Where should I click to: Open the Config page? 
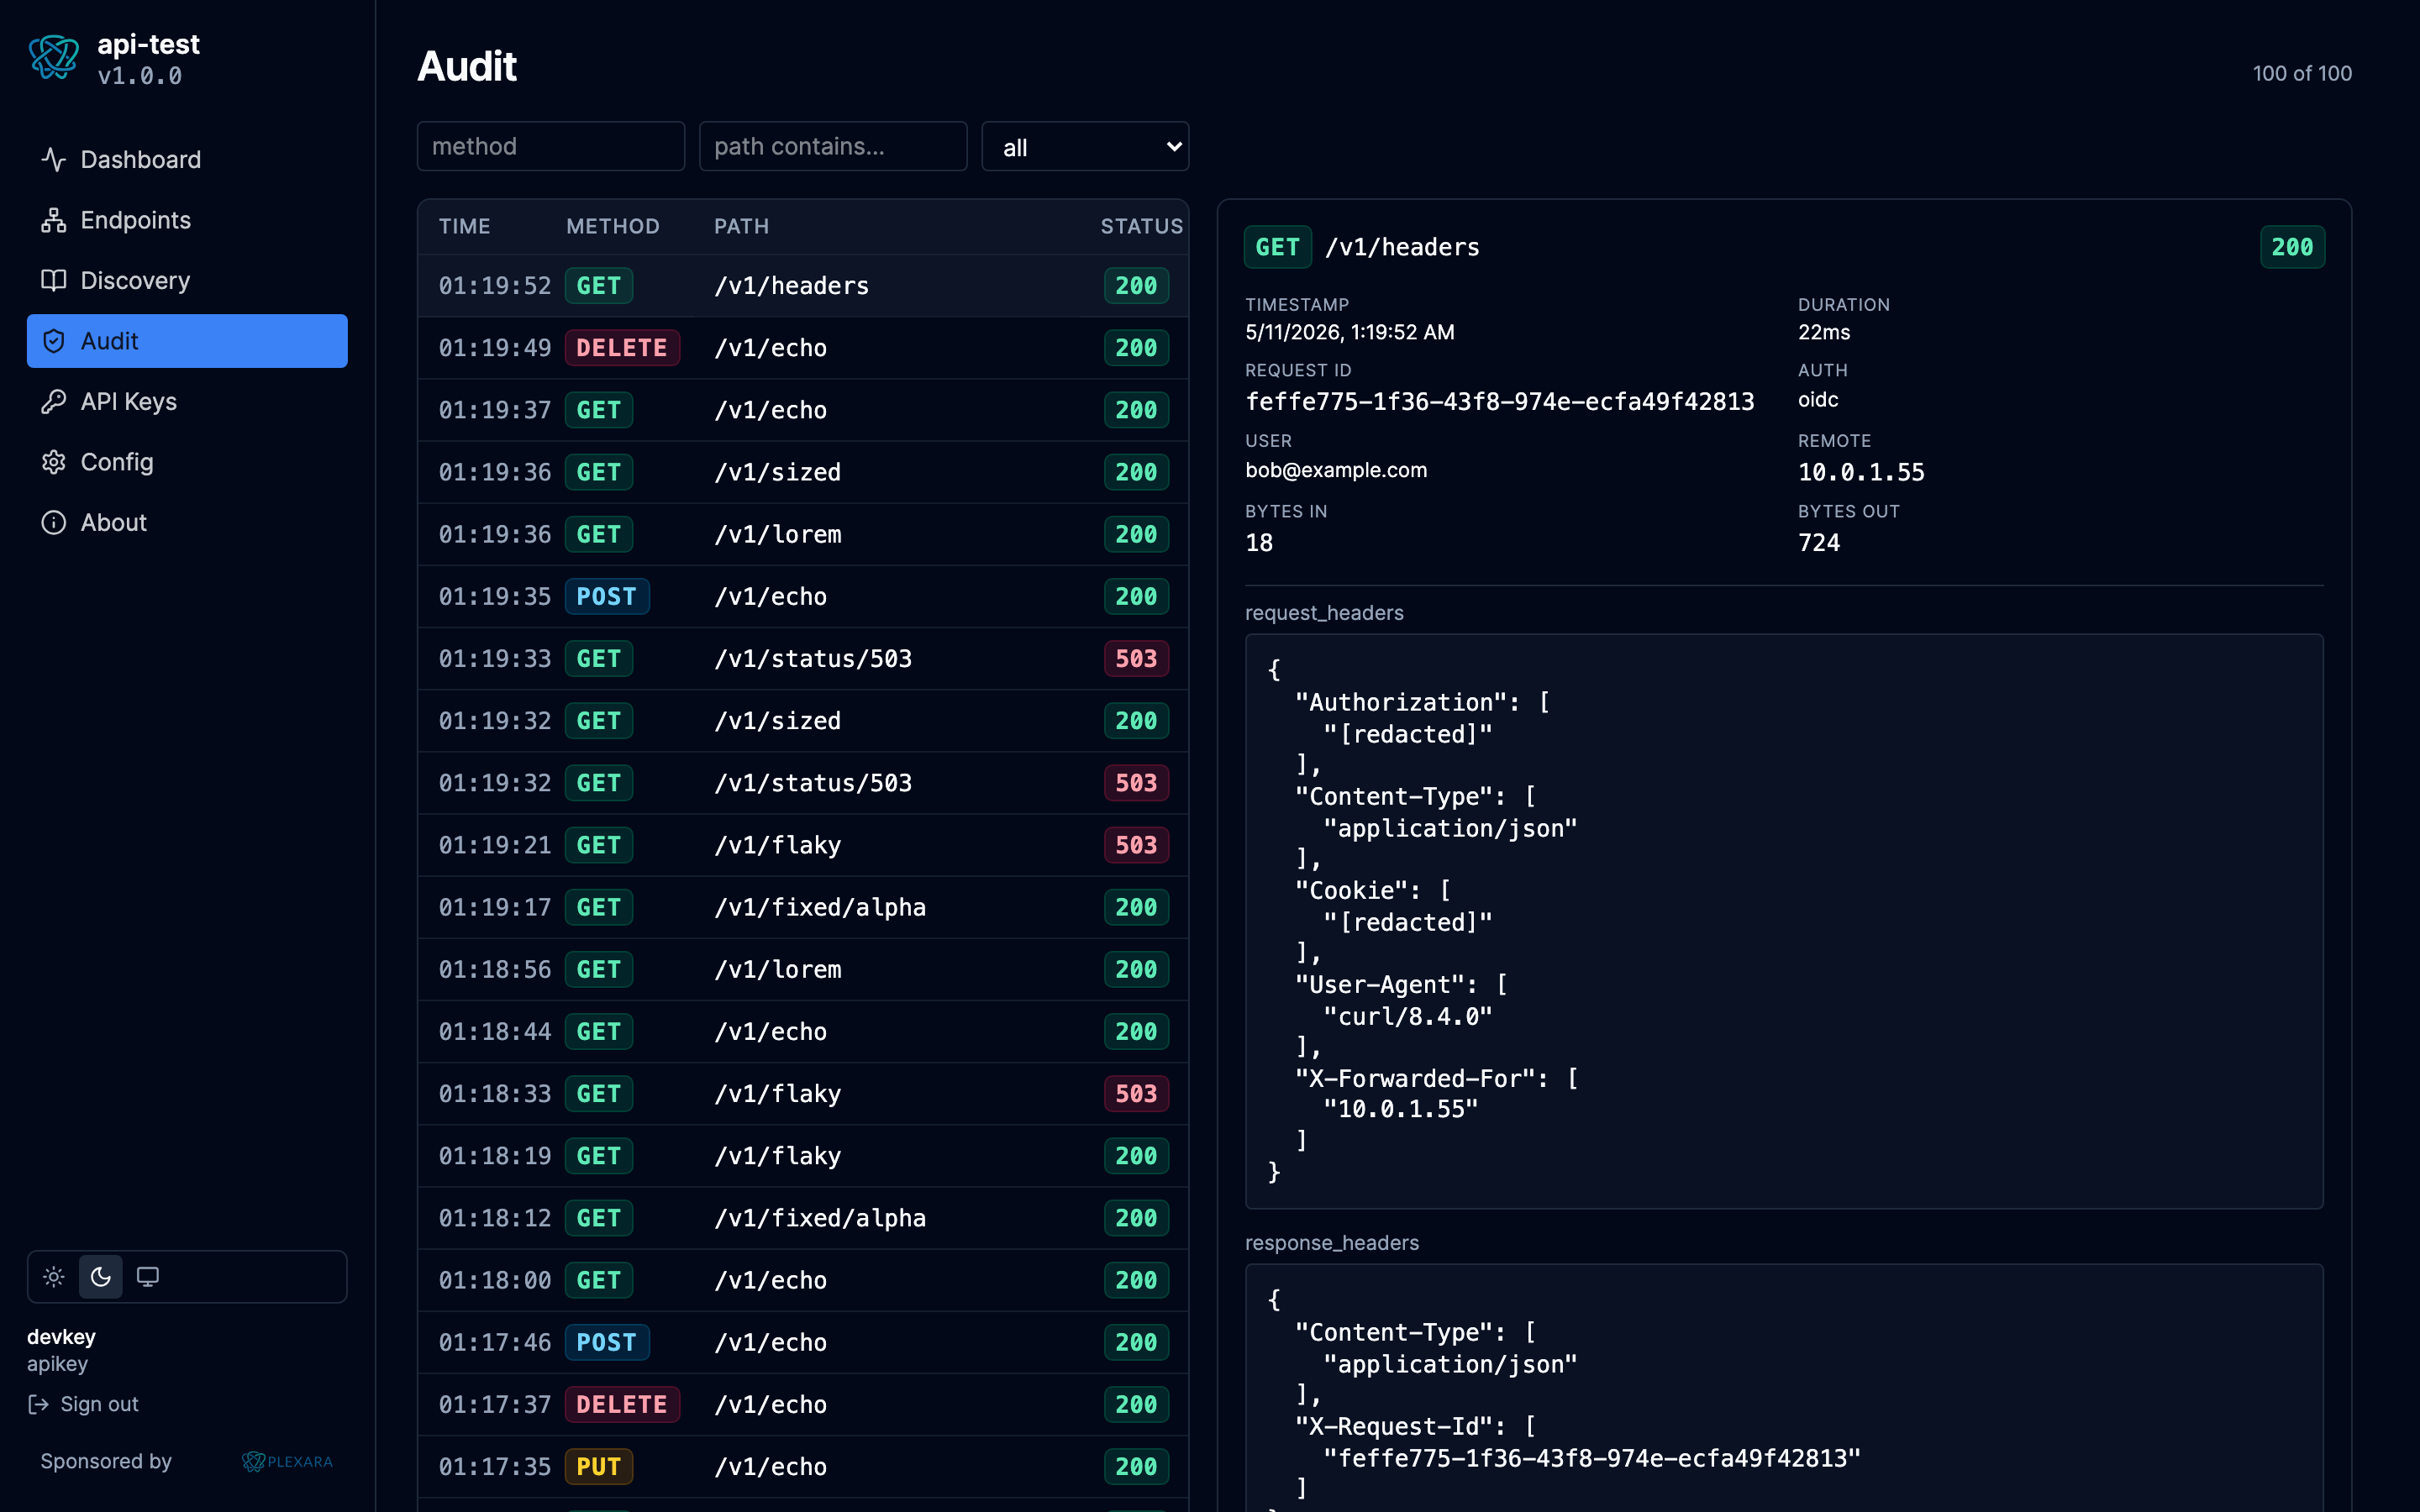click(x=187, y=462)
